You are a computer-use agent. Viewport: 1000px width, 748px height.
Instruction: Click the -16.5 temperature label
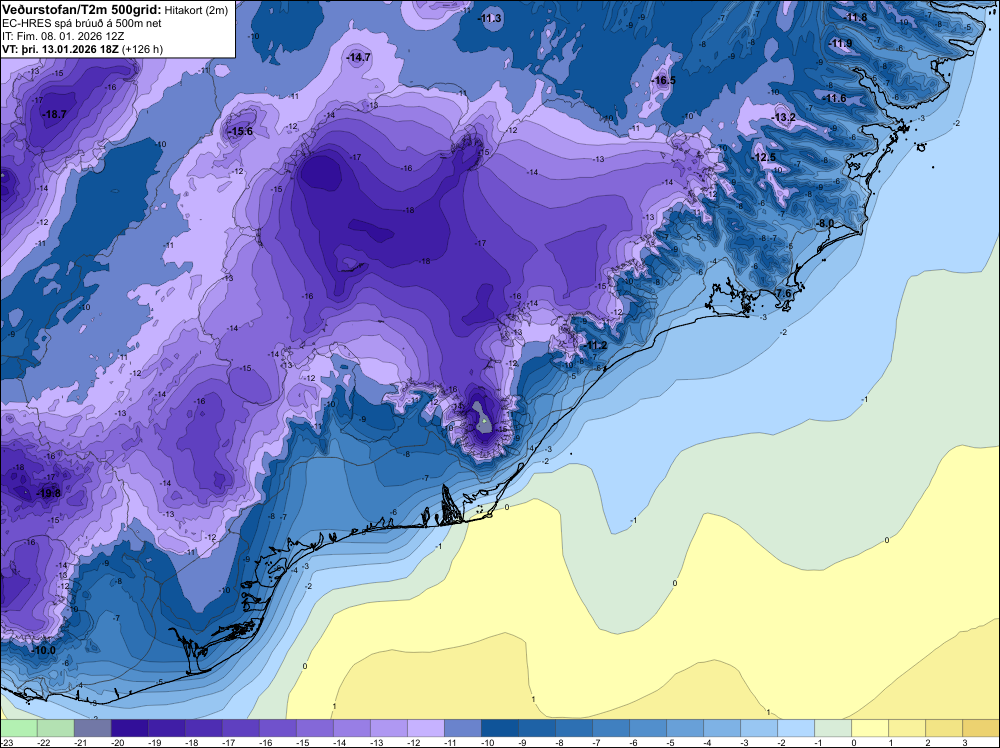(x=663, y=80)
